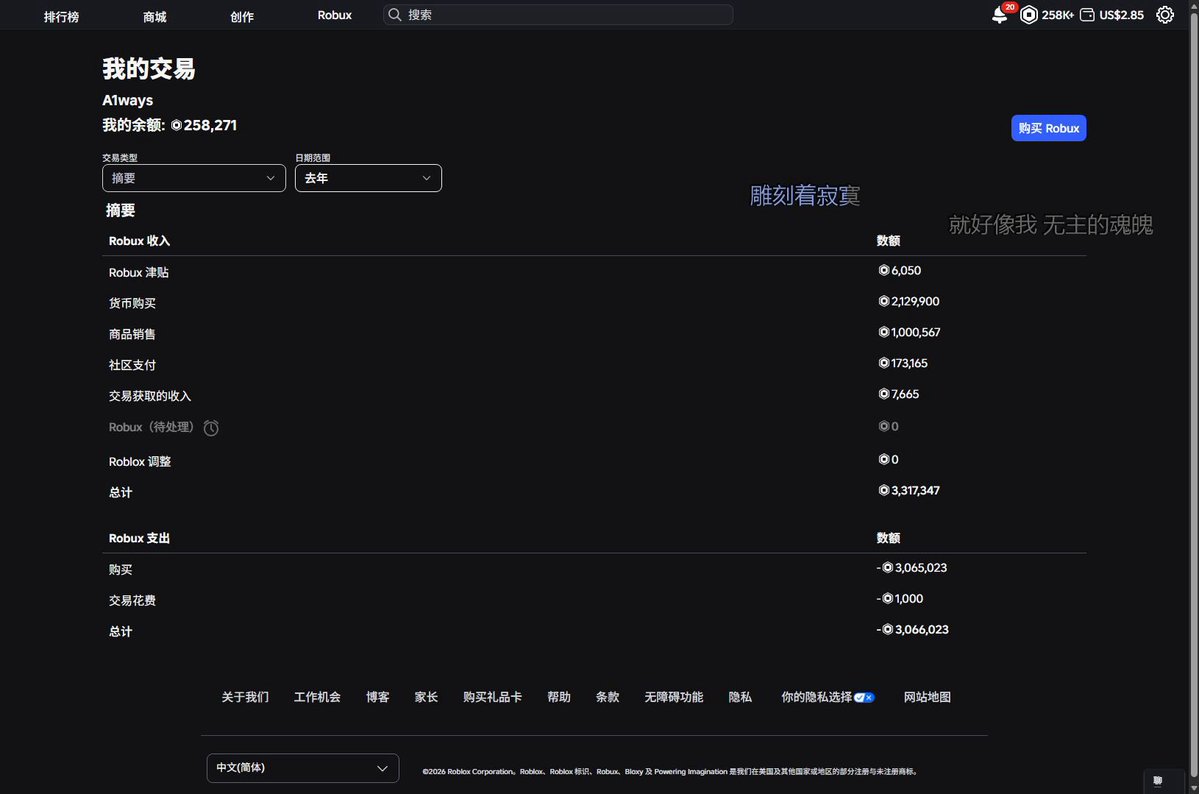Open the 你的隐私选择 footer link

pyautogui.click(x=816, y=697)
